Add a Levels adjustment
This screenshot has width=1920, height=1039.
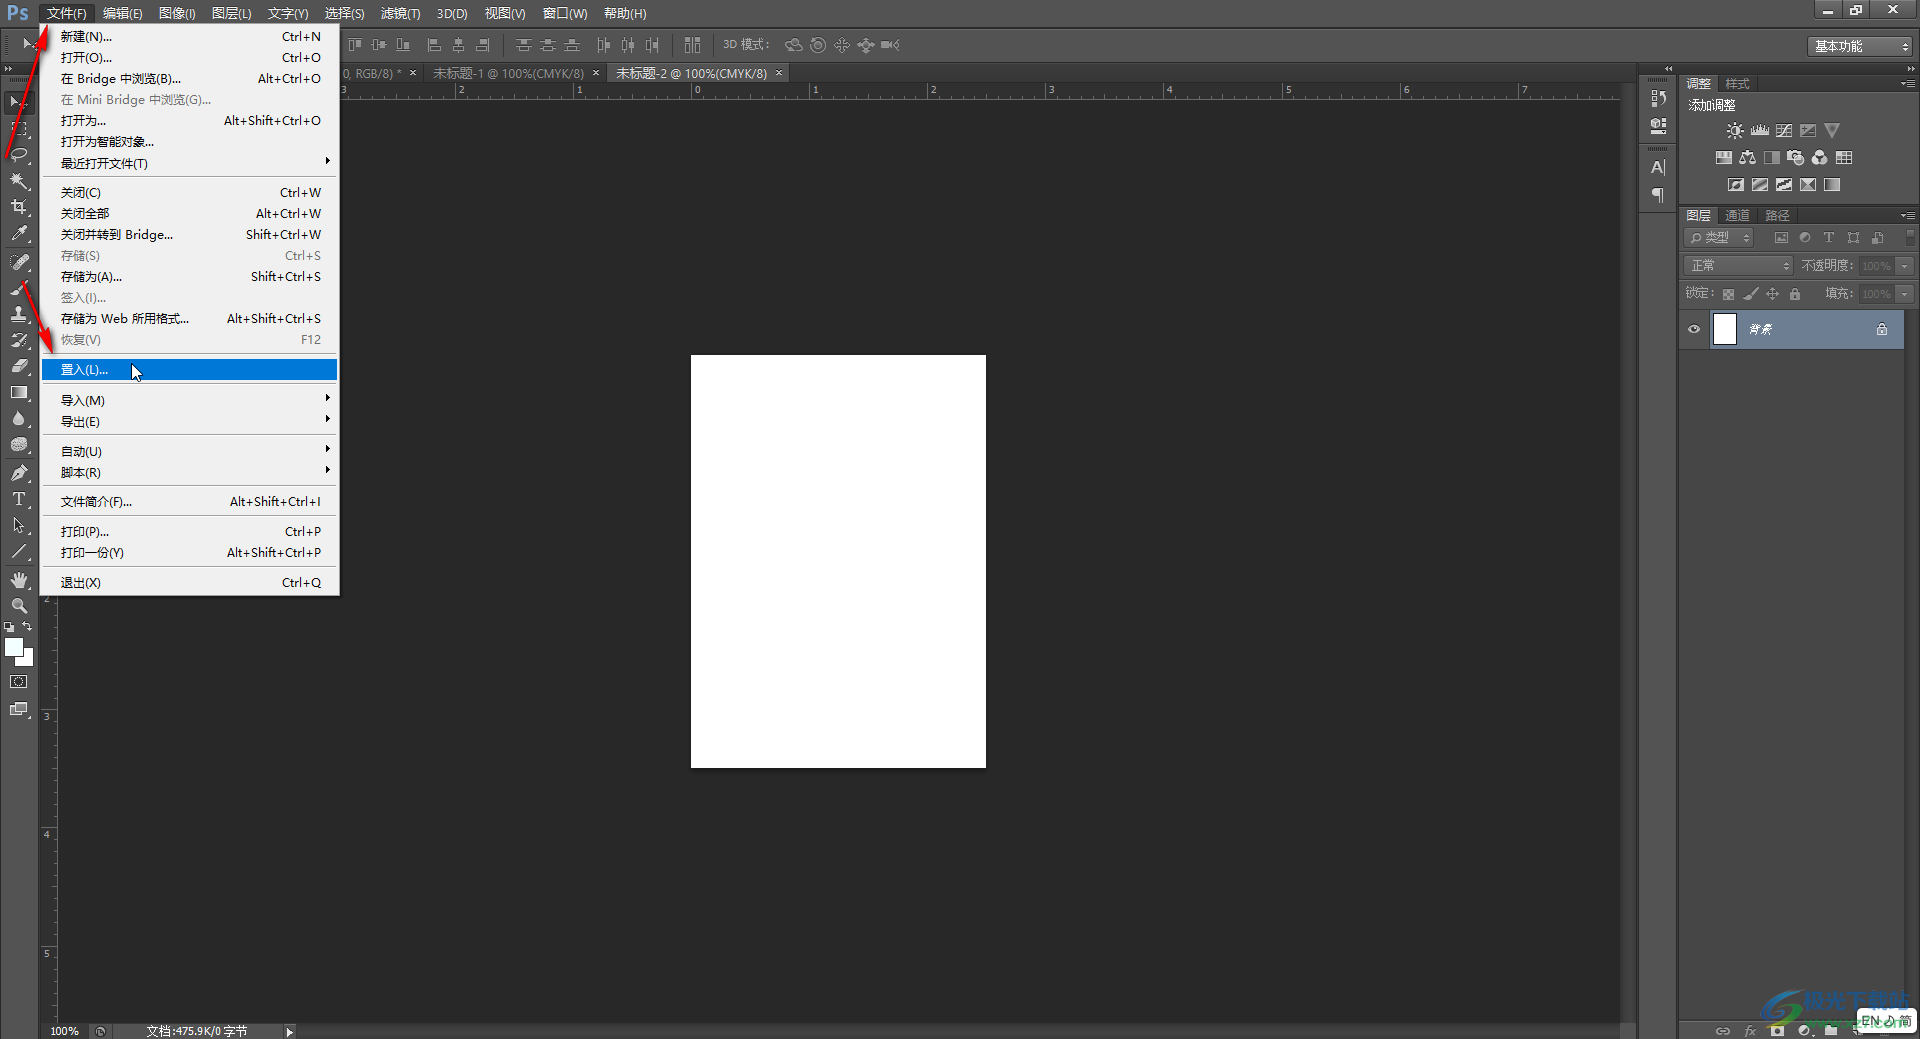[x=1760, y=131]
